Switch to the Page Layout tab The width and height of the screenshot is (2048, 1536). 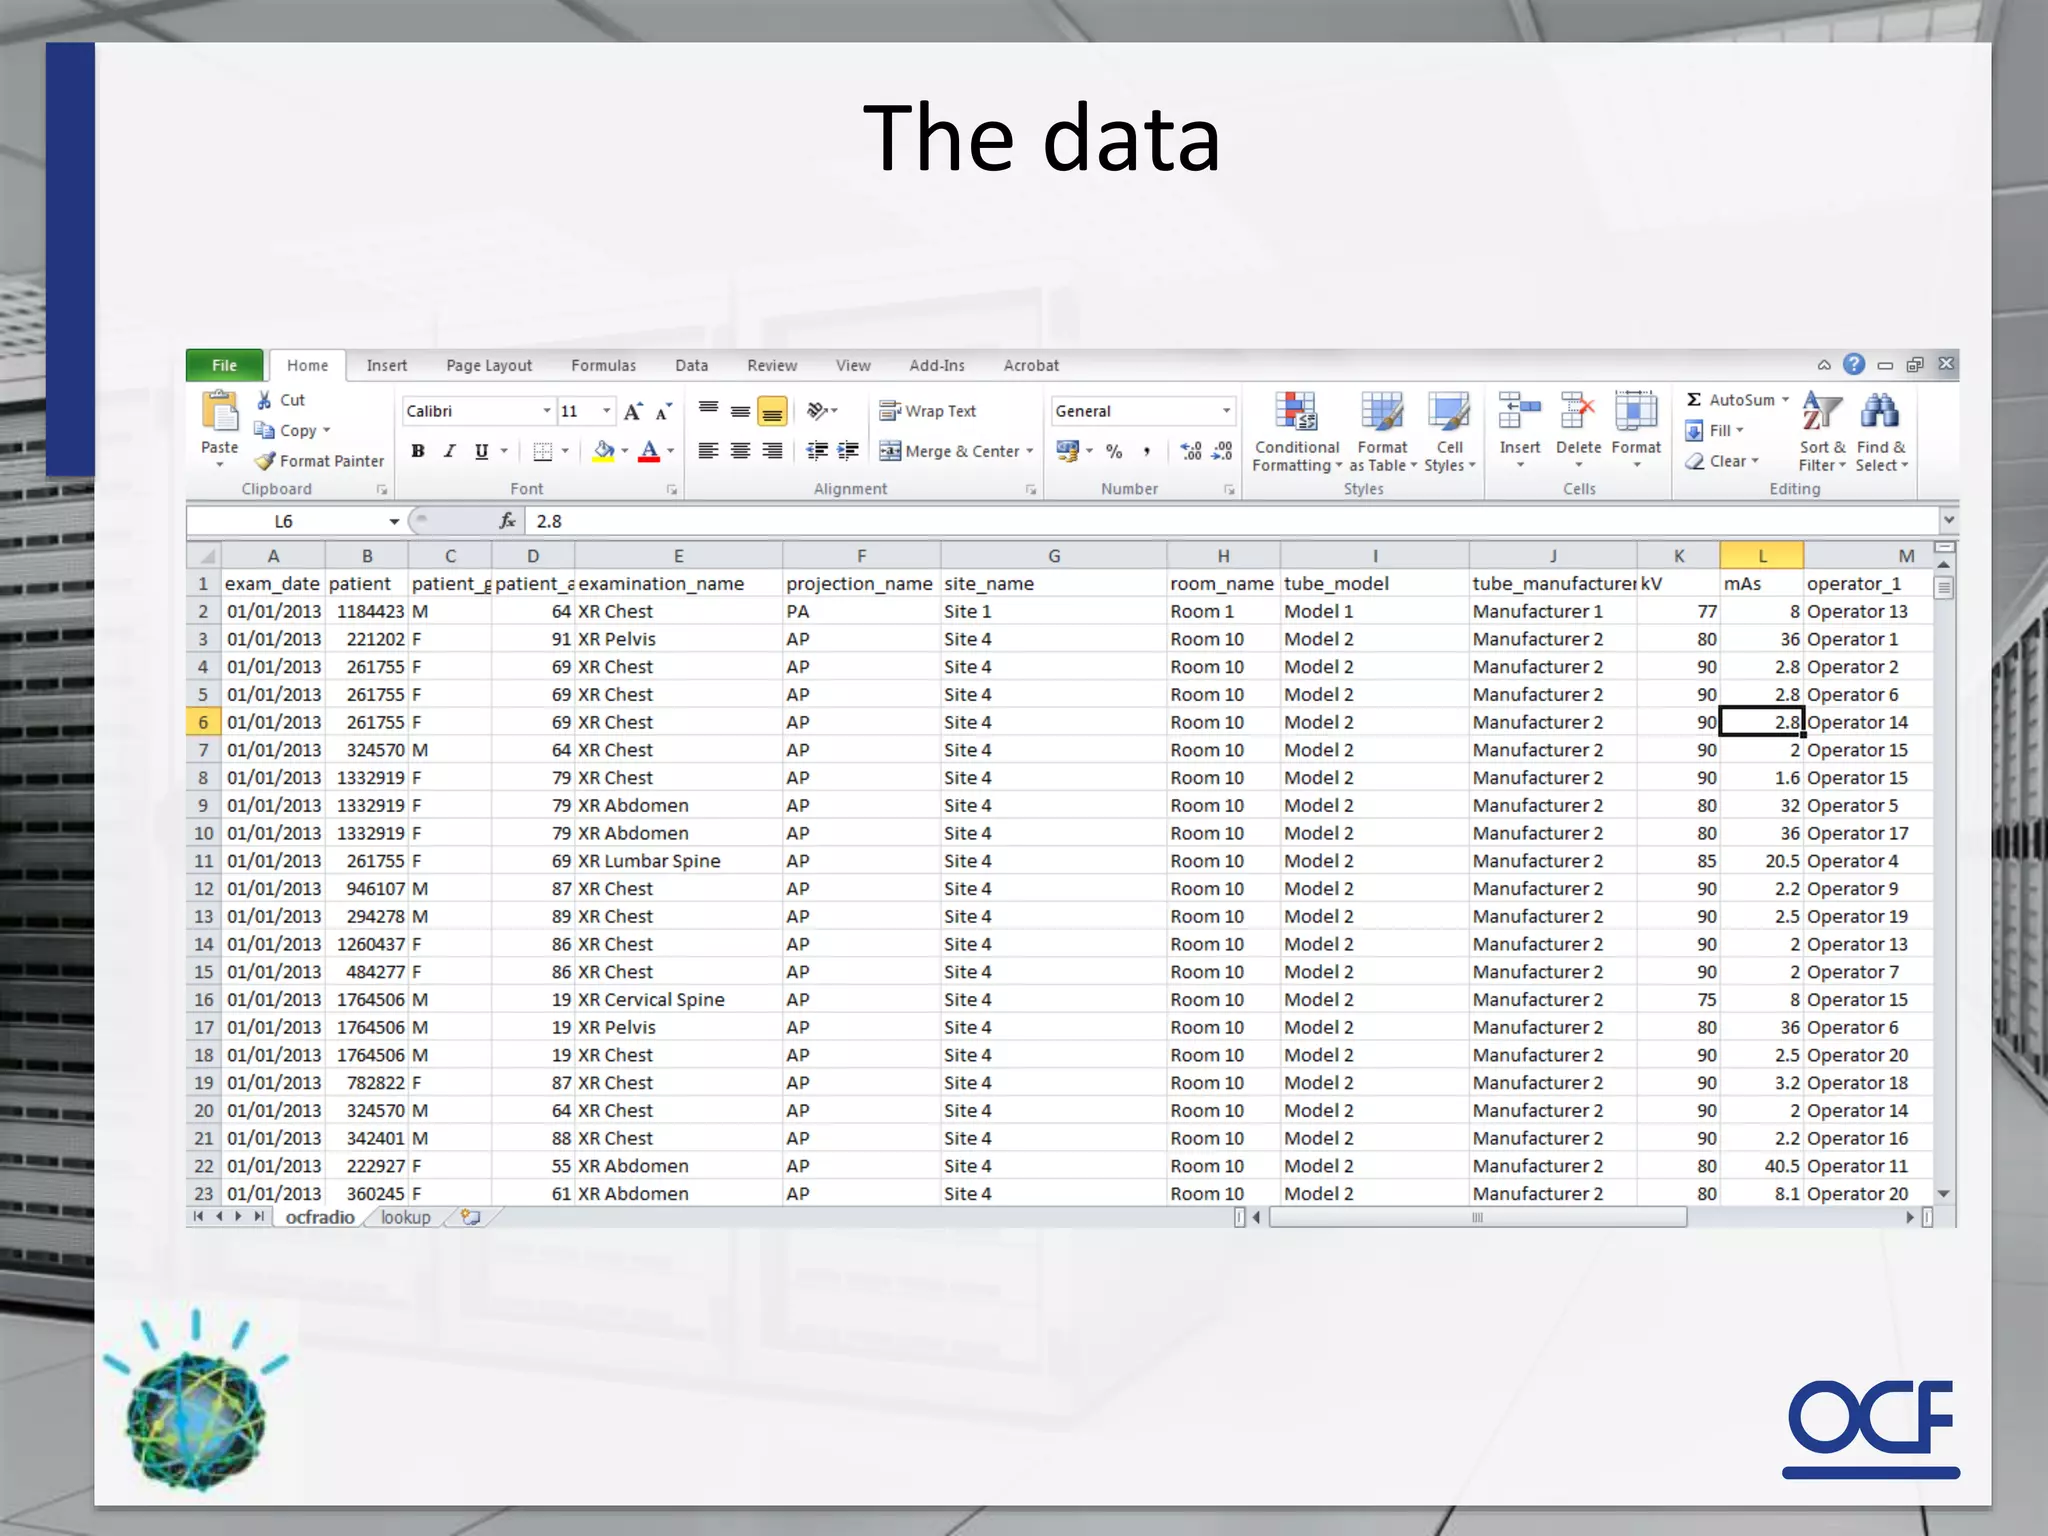(x=489, y=365)
